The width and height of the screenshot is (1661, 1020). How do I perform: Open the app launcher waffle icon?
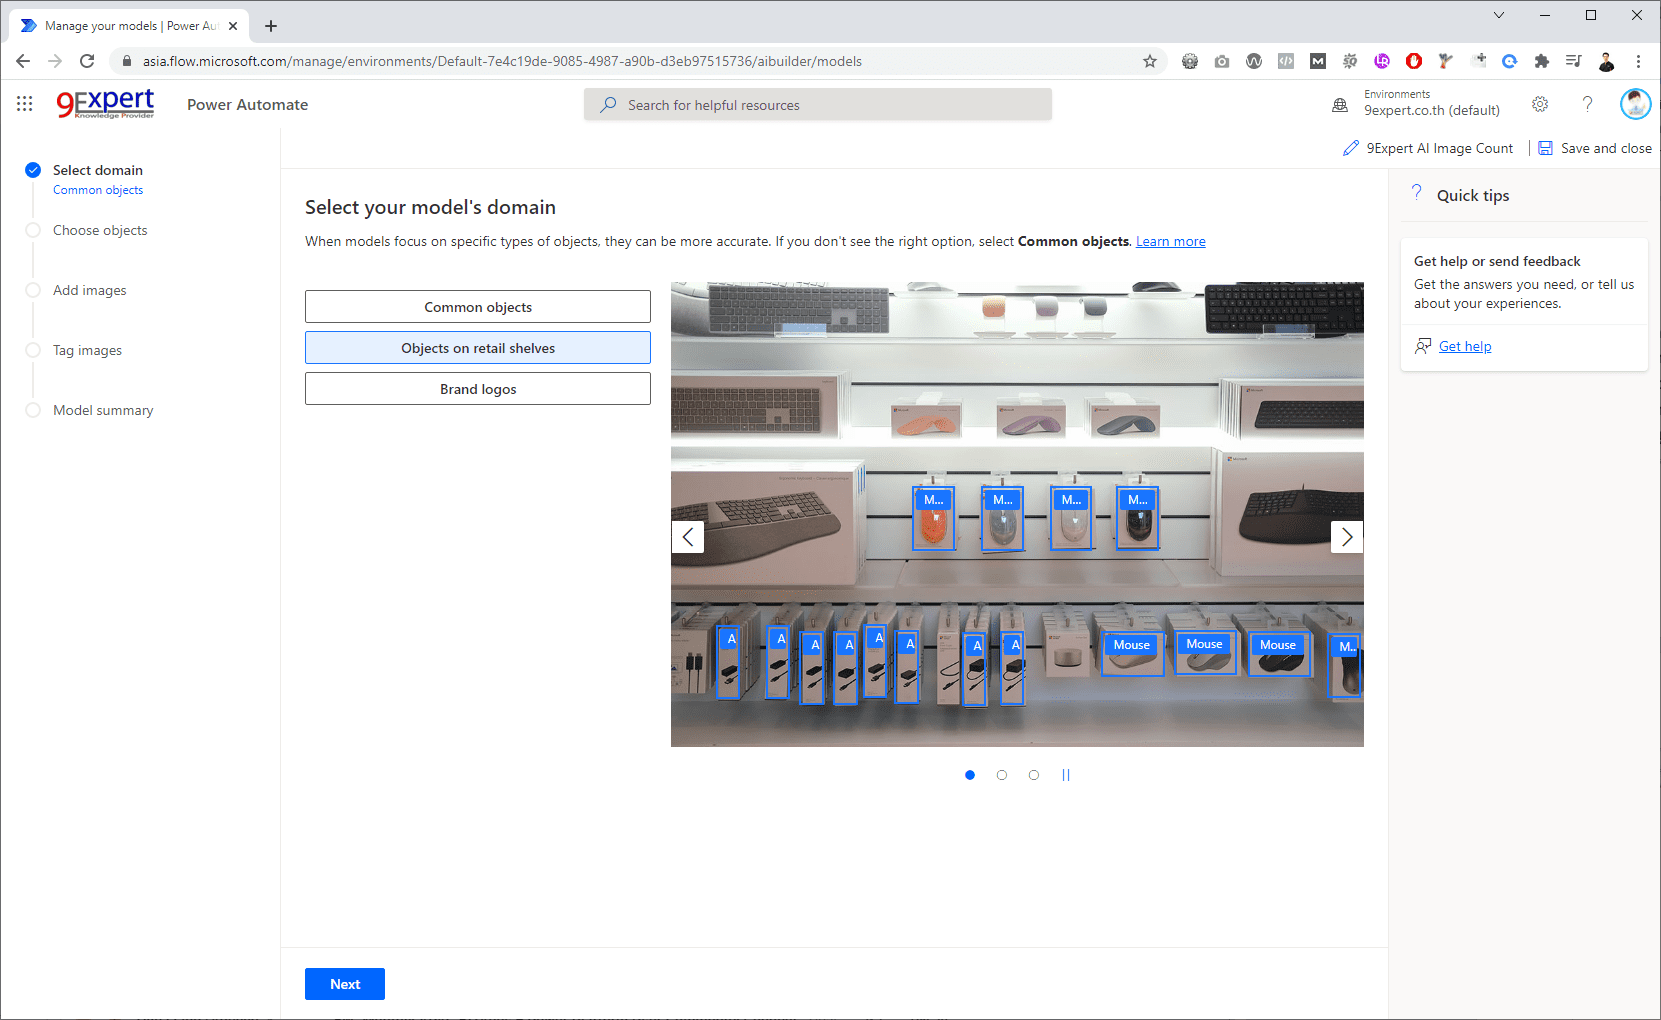(24, 103)
